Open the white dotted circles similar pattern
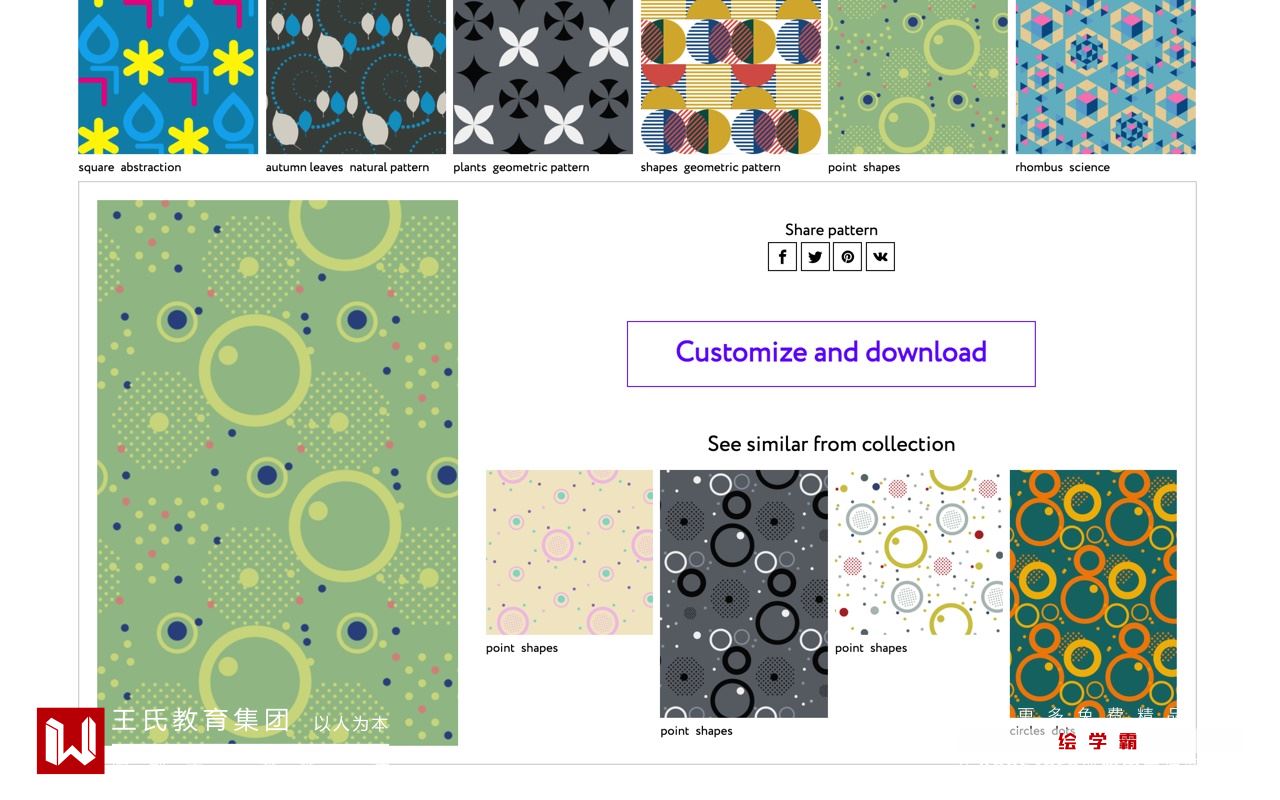 point(918,552)
